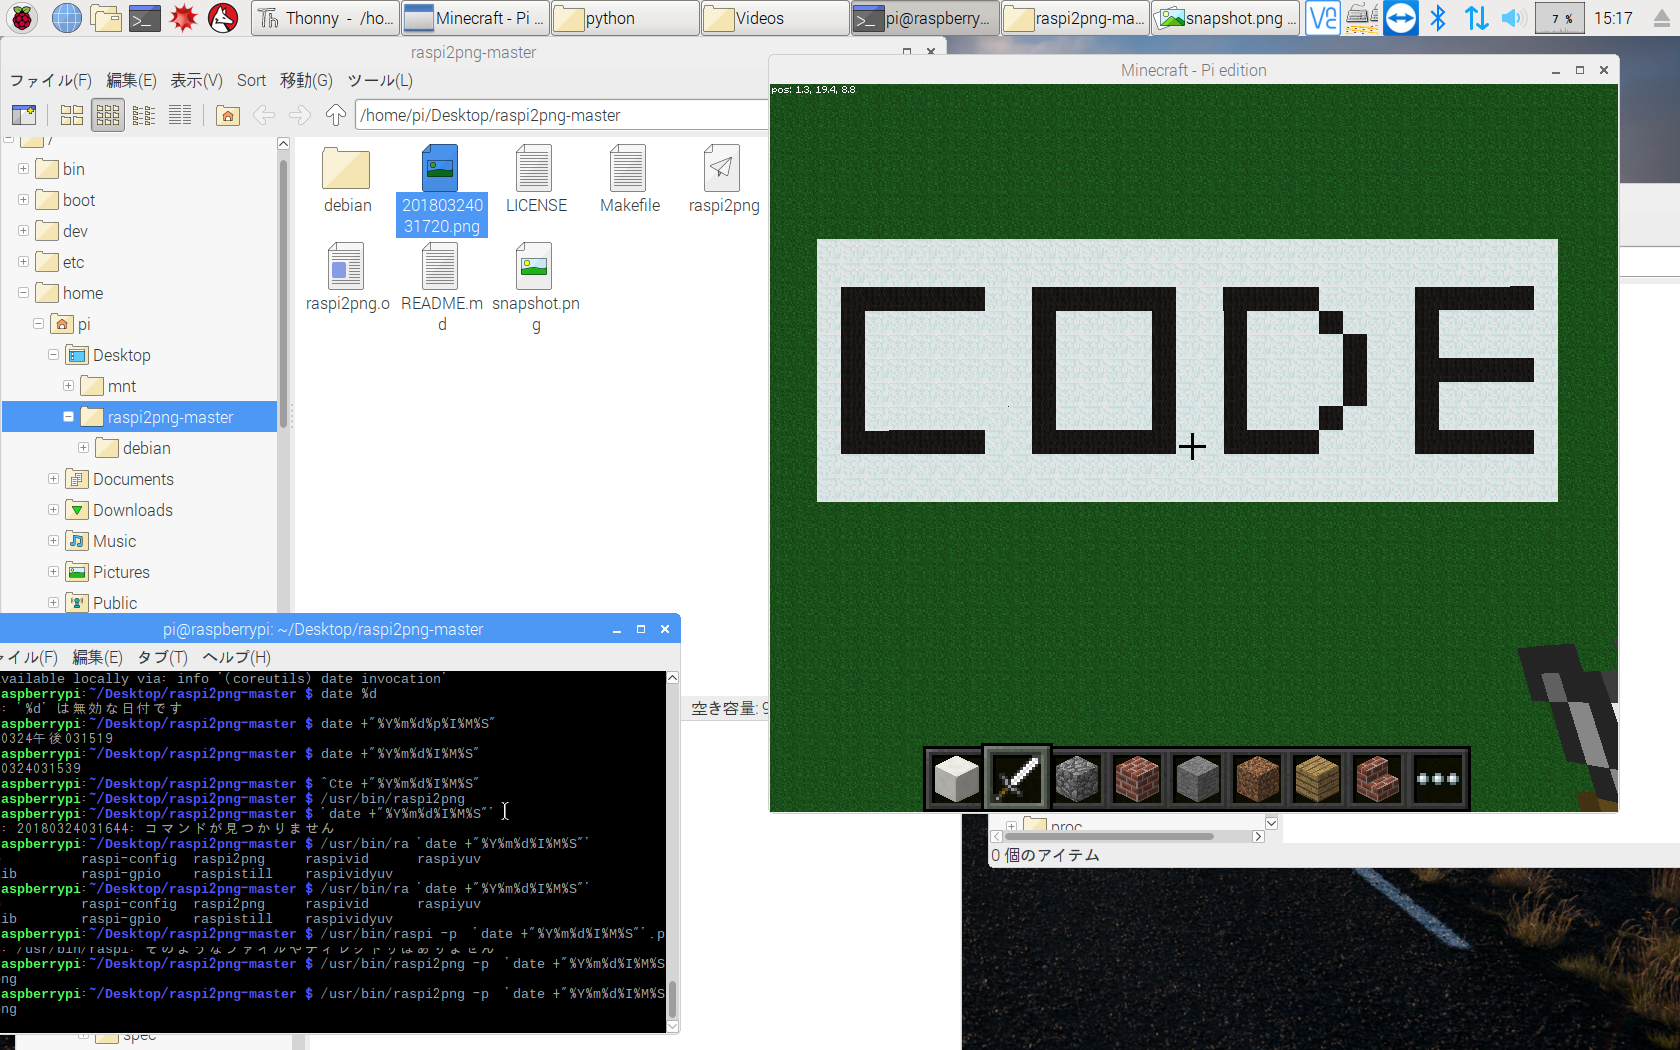Launch the terminal from the taskbar
This screenshot has width=1680, height=1050.
[145, 18]
